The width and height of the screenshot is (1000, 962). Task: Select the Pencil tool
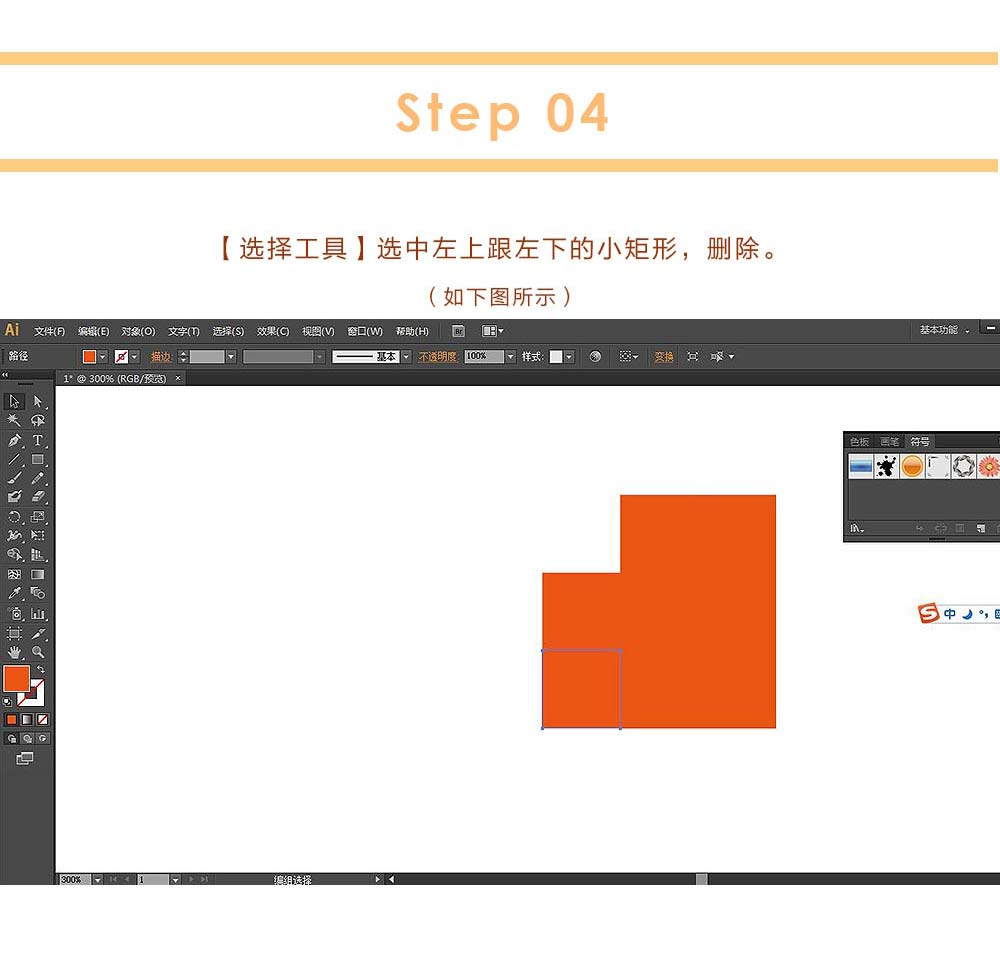click(x=38, y=478)
